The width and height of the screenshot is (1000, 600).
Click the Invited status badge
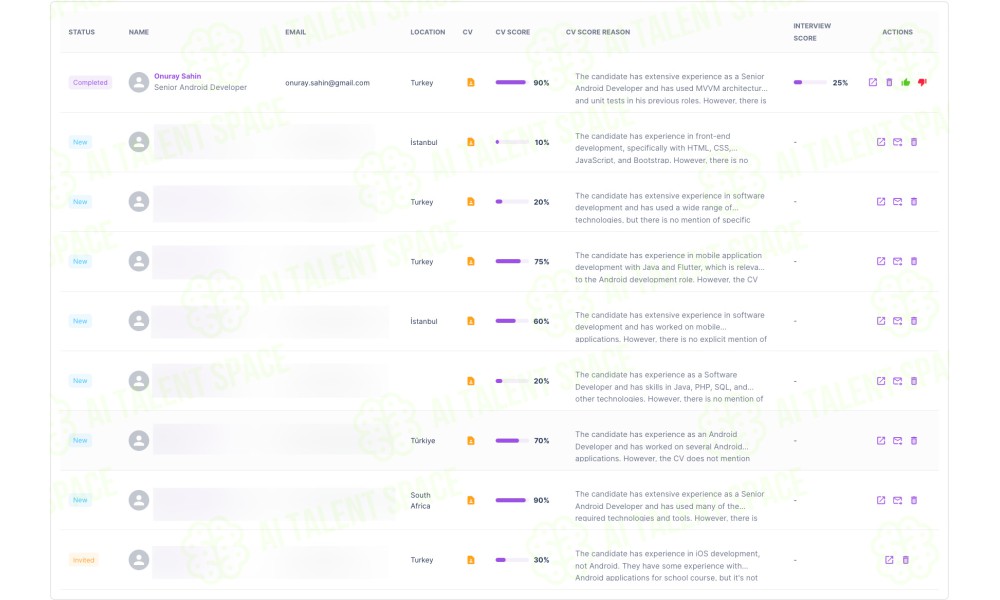tap(84, 560)
